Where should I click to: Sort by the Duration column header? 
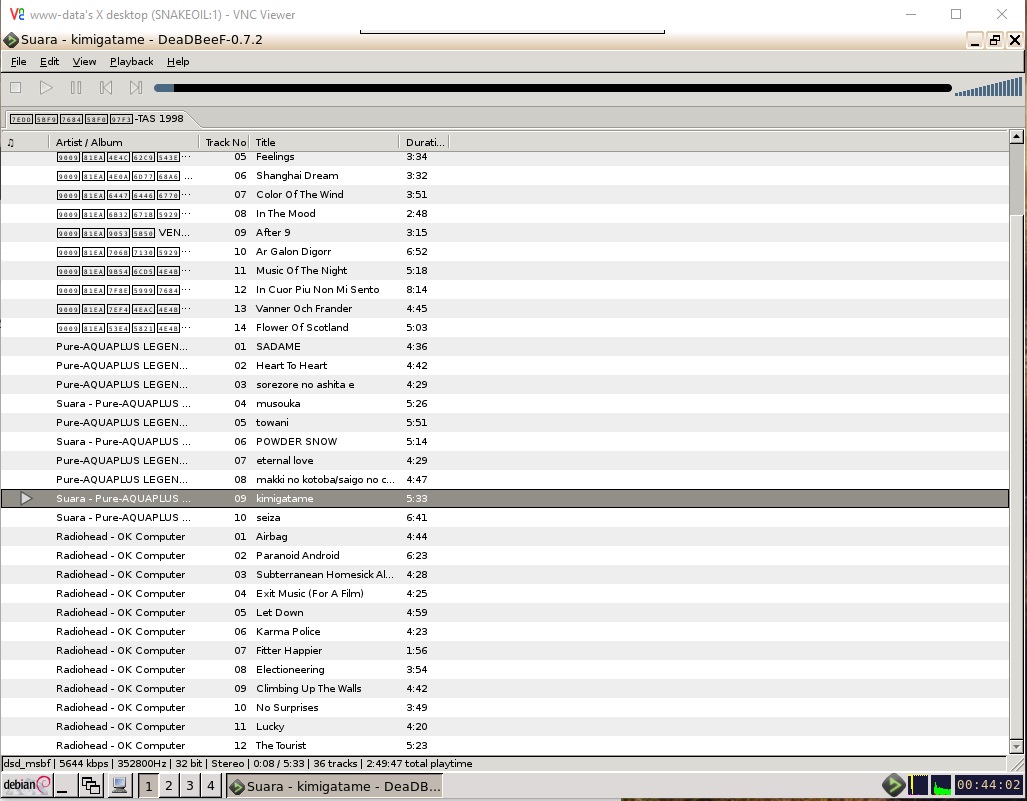point(424,142)
